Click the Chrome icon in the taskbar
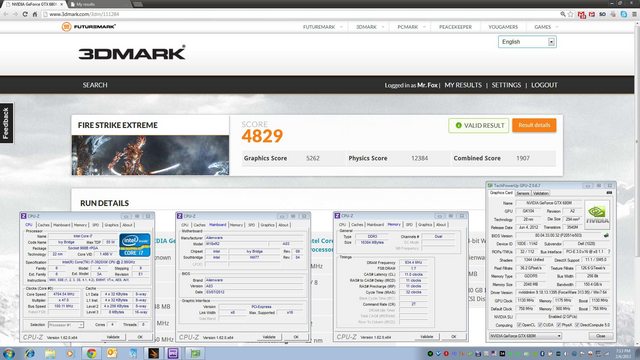Screen dimensions: 640x360 tap(91, 353)
